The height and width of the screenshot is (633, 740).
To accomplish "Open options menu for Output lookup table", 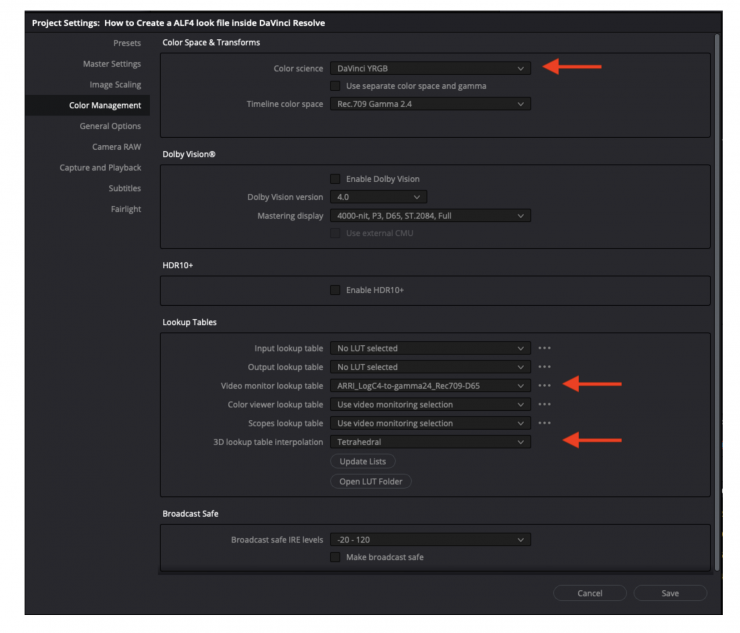I will 544,367.
